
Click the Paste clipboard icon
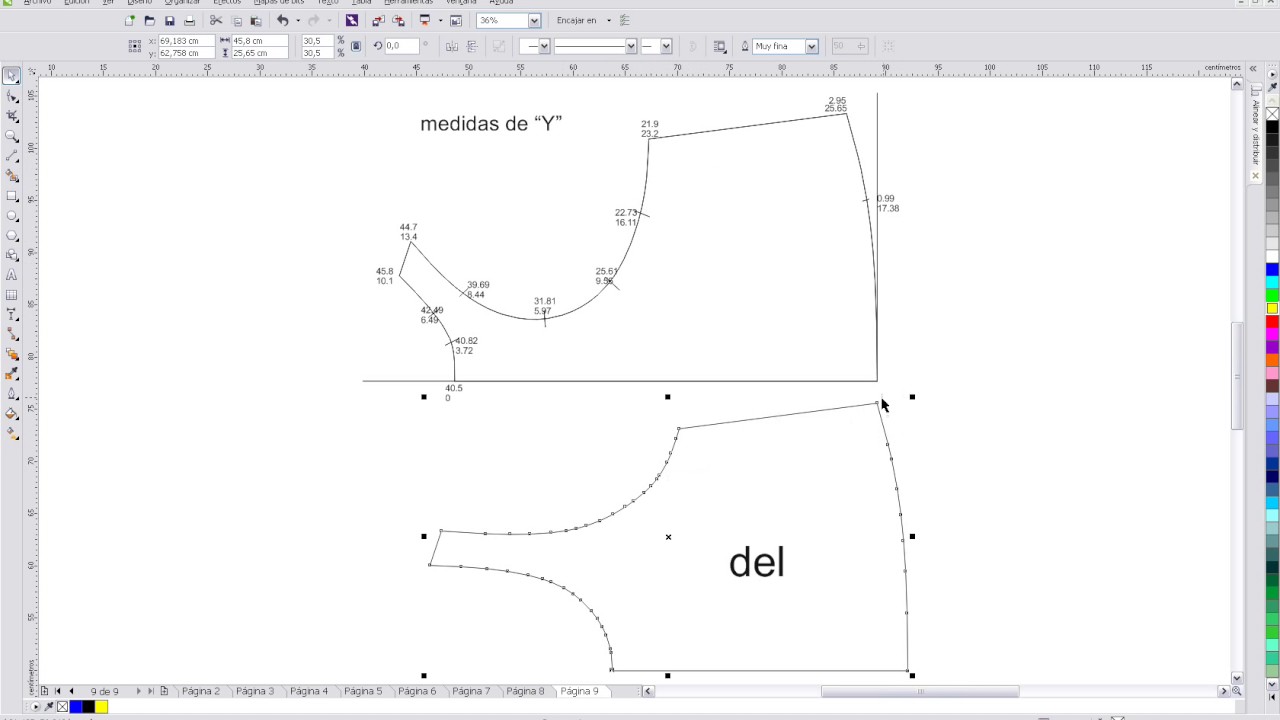point(256,21)
